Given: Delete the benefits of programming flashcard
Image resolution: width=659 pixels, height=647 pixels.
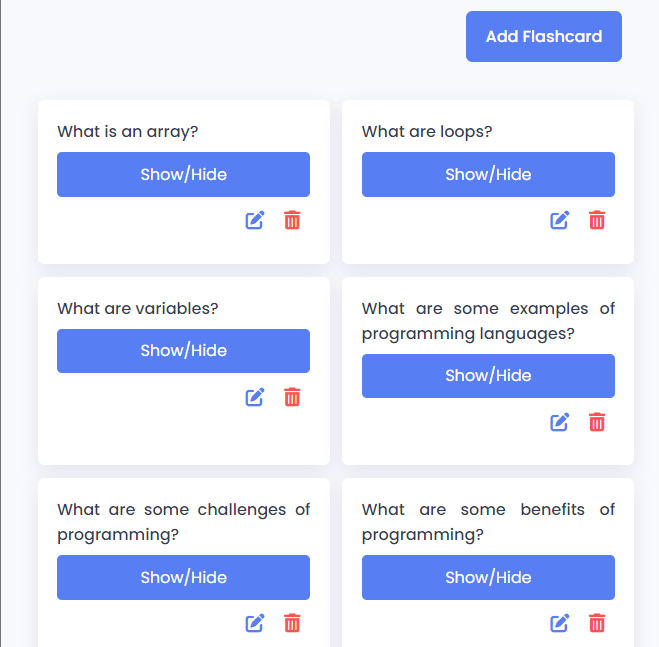Looking at the screenshot, I should [x=597, y=623].
